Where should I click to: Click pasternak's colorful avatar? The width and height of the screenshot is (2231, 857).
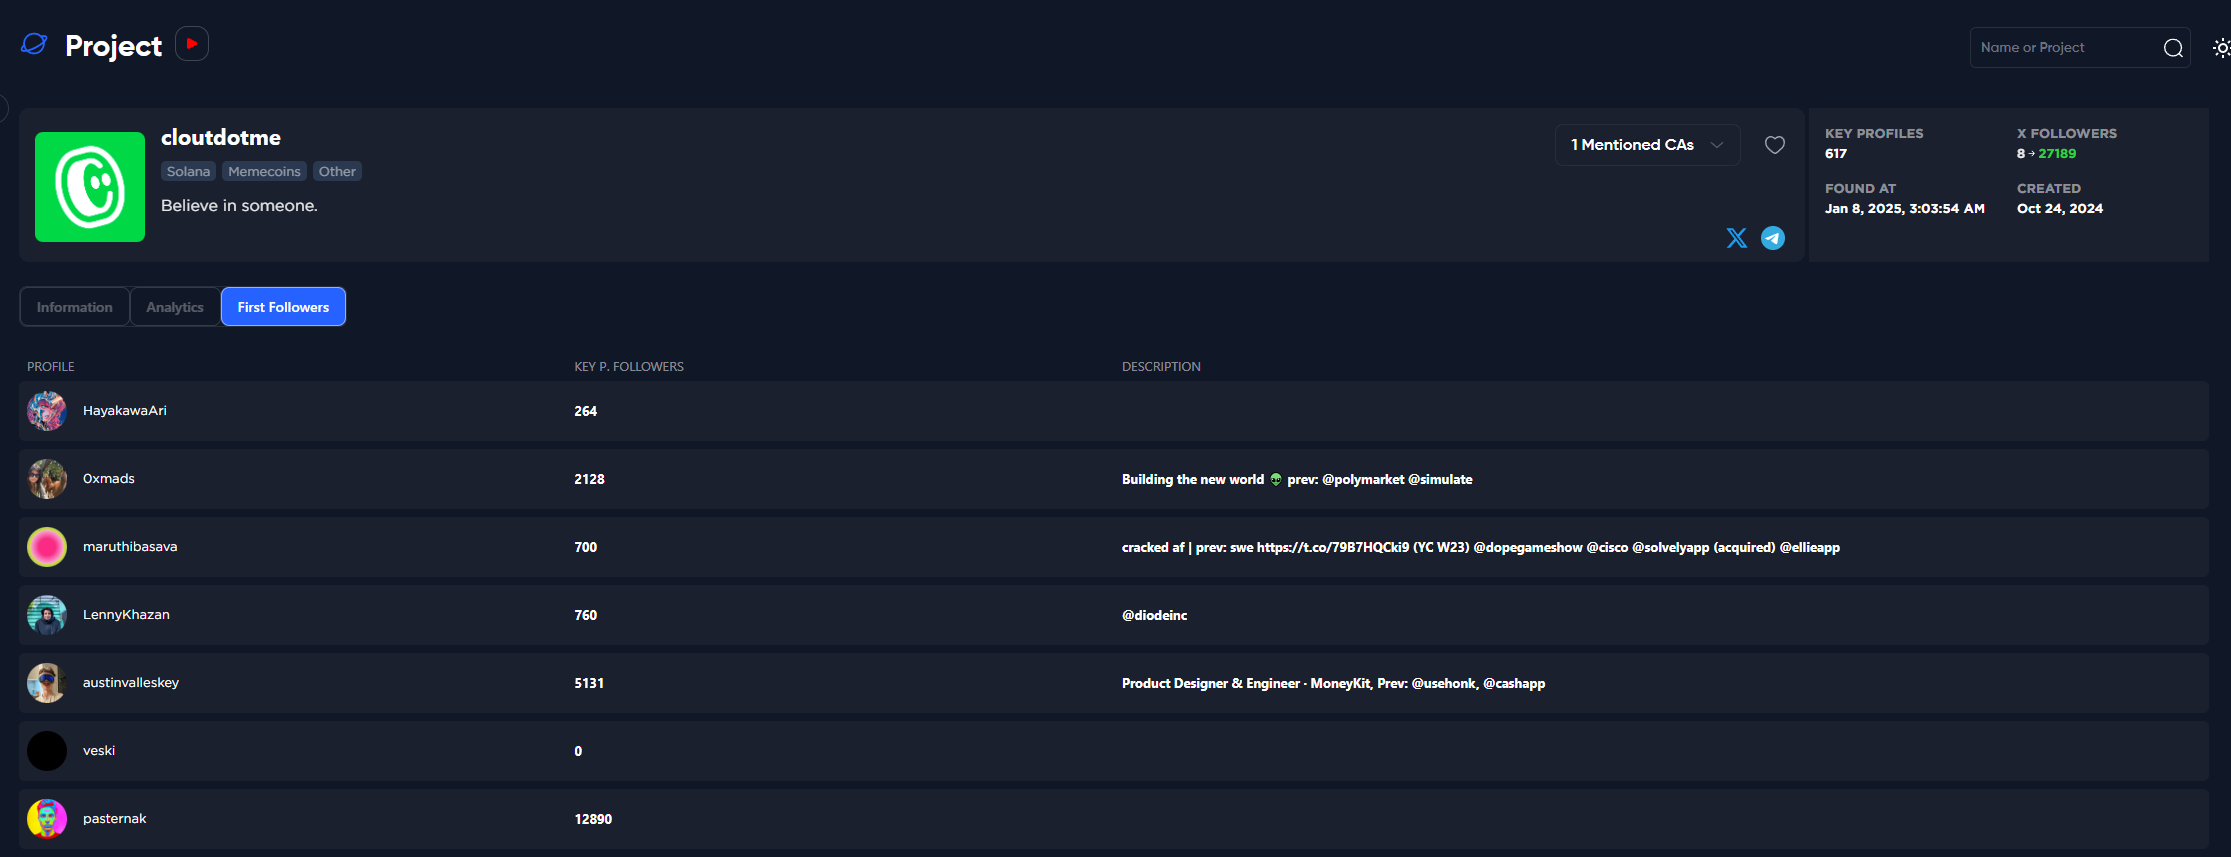click(47, 819)
